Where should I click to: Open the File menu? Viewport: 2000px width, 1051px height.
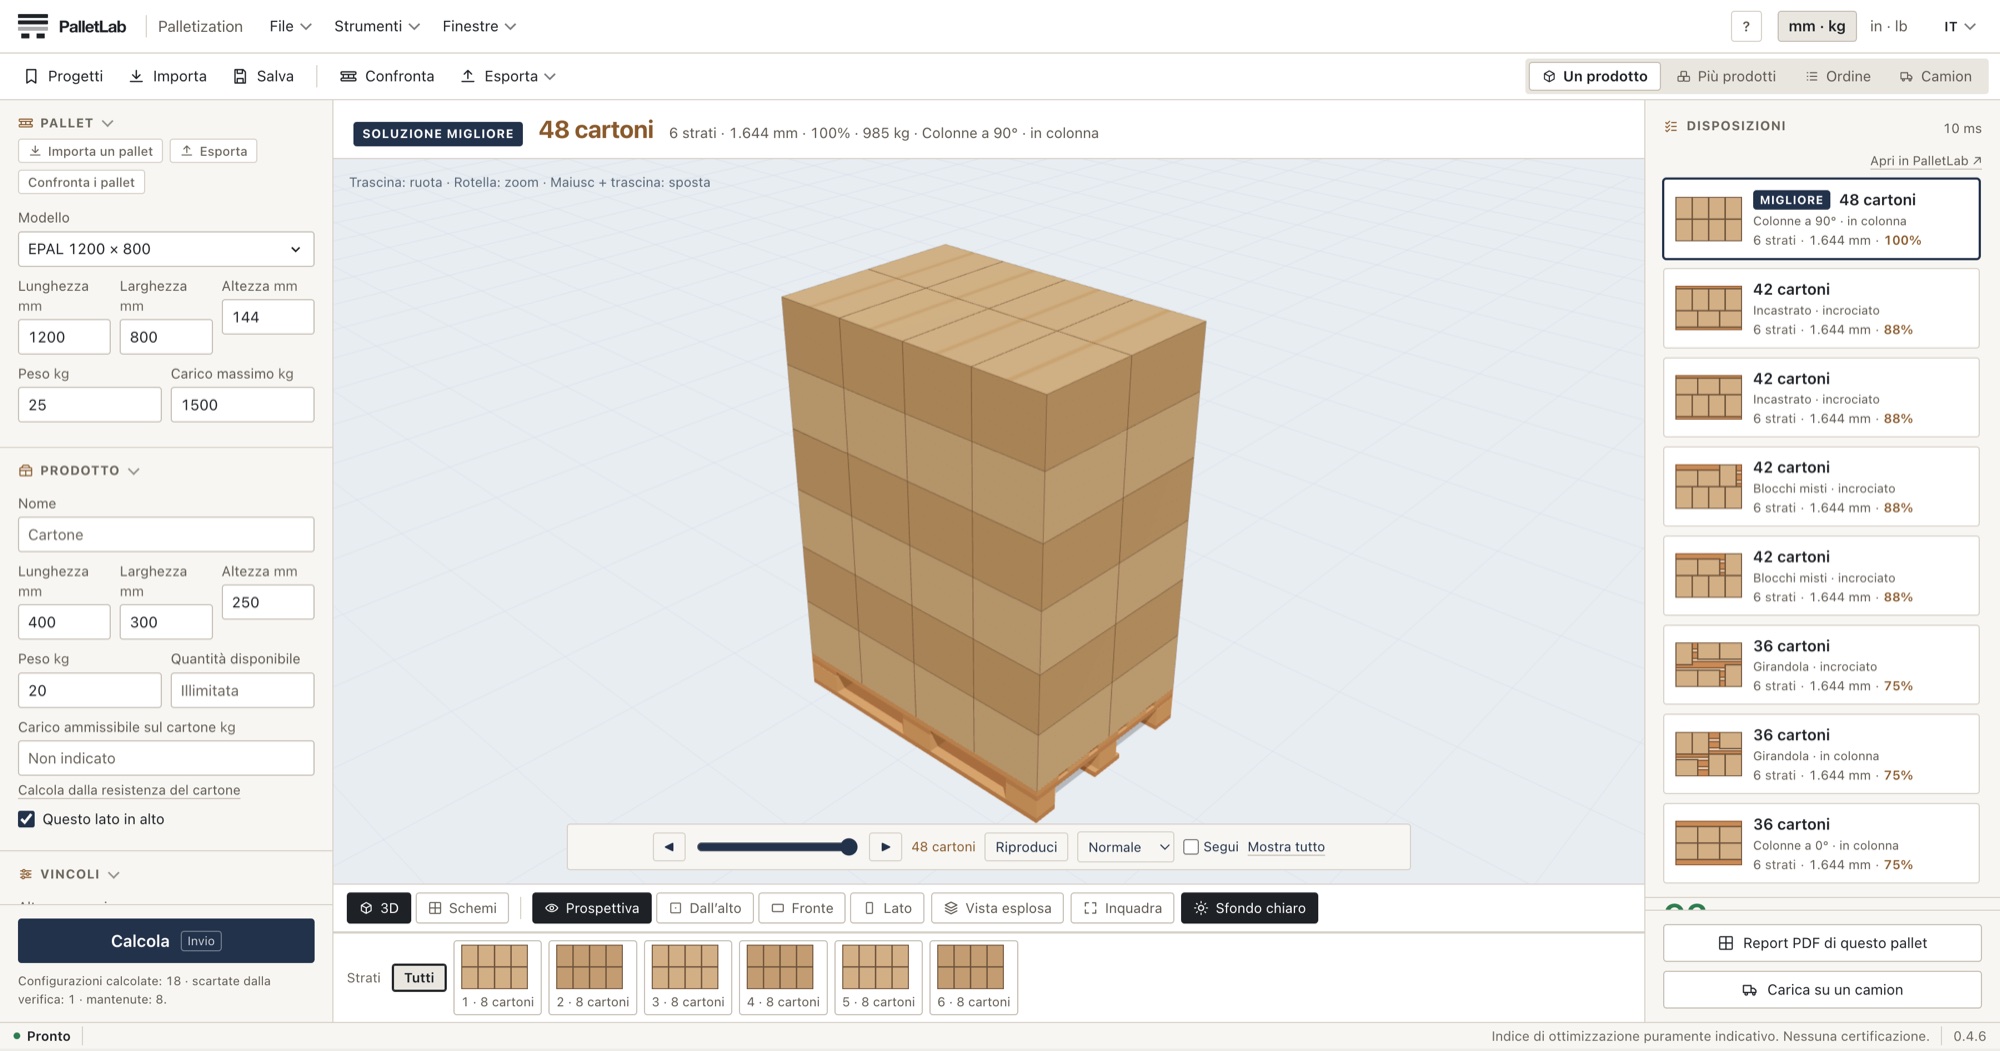290,26
